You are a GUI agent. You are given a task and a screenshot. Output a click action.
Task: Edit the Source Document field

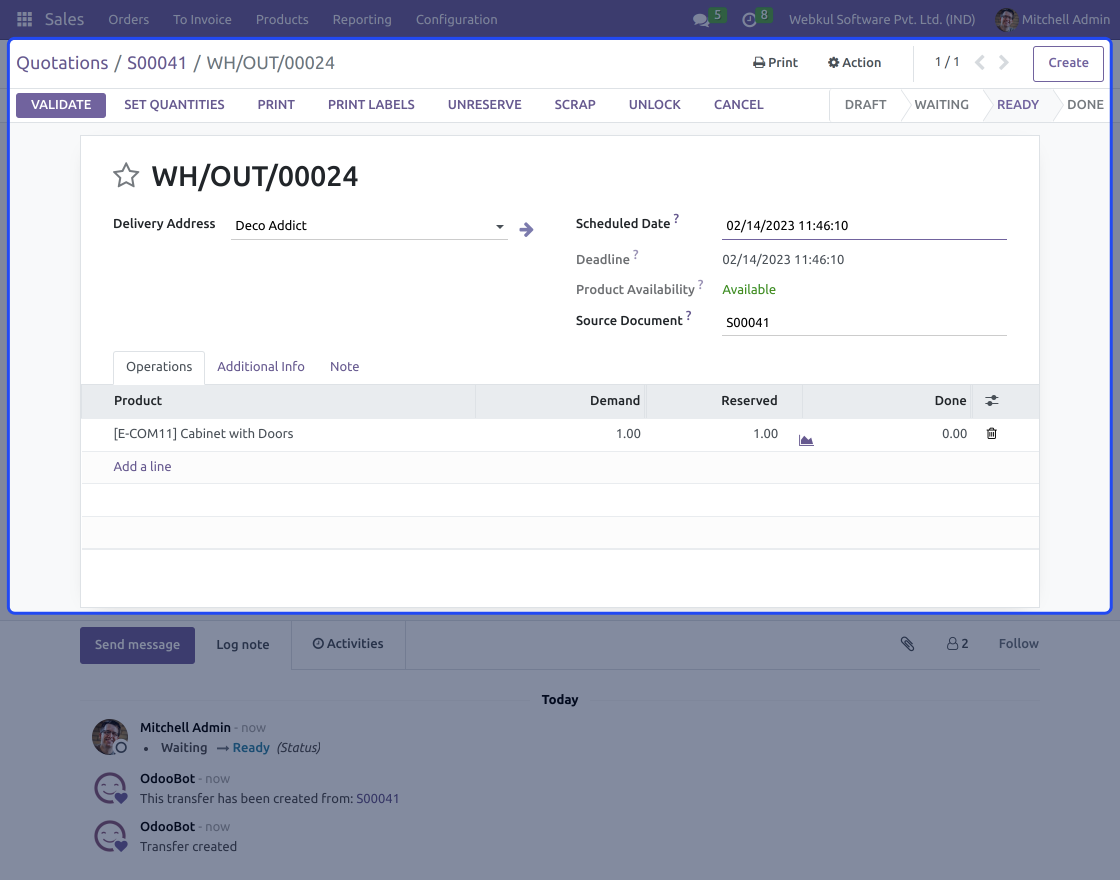(864, 323)
